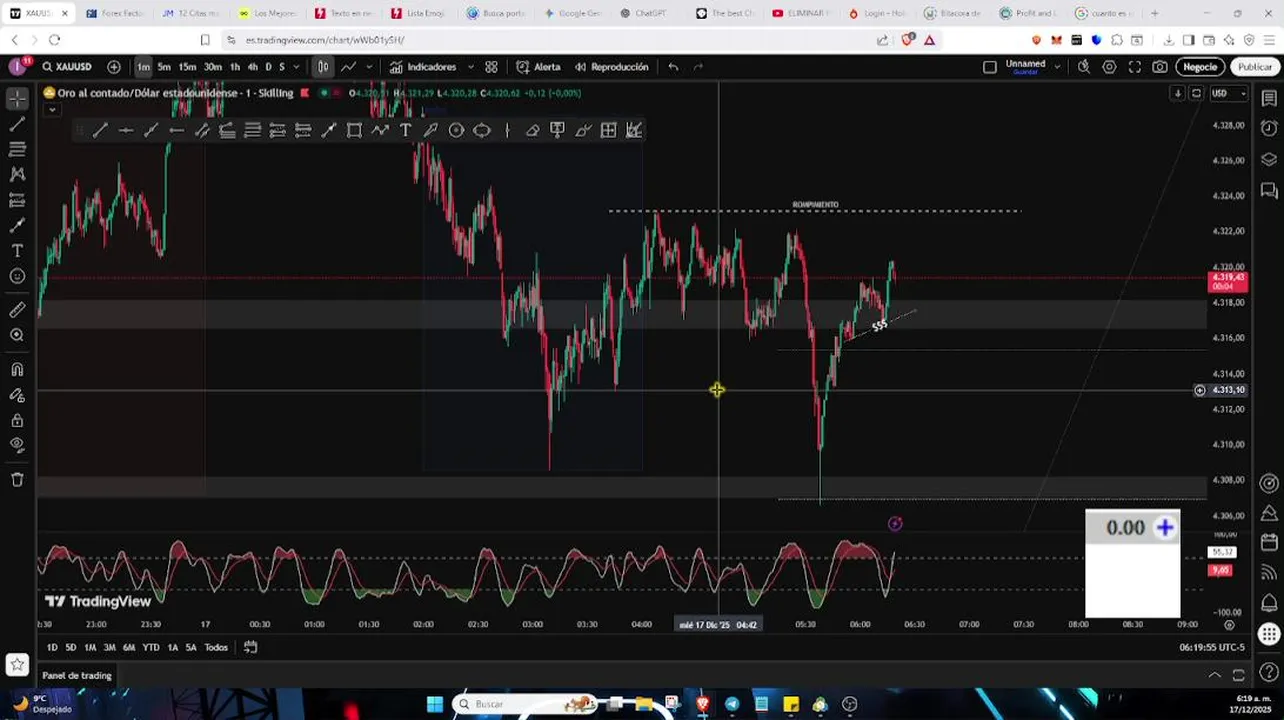The image size is (1284, 720).
Task: Switch to the 15m timeframe
Action: 187,67
